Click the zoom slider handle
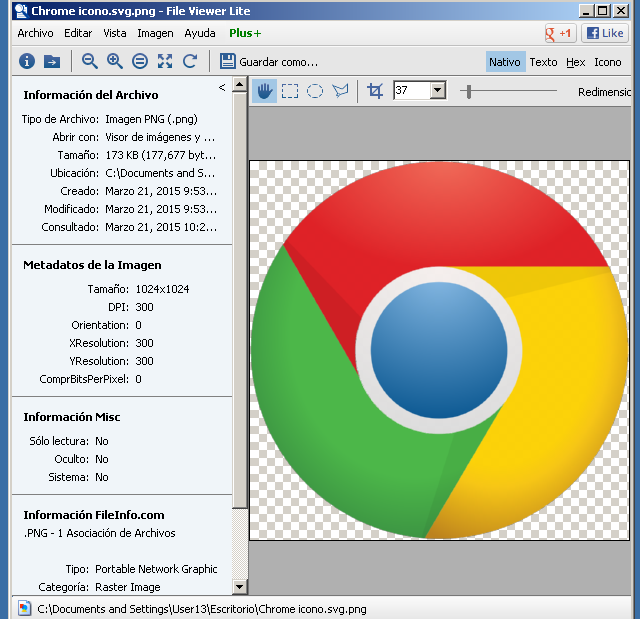The height and width of the screenshot is (619, 640). [x=469, y=91]
